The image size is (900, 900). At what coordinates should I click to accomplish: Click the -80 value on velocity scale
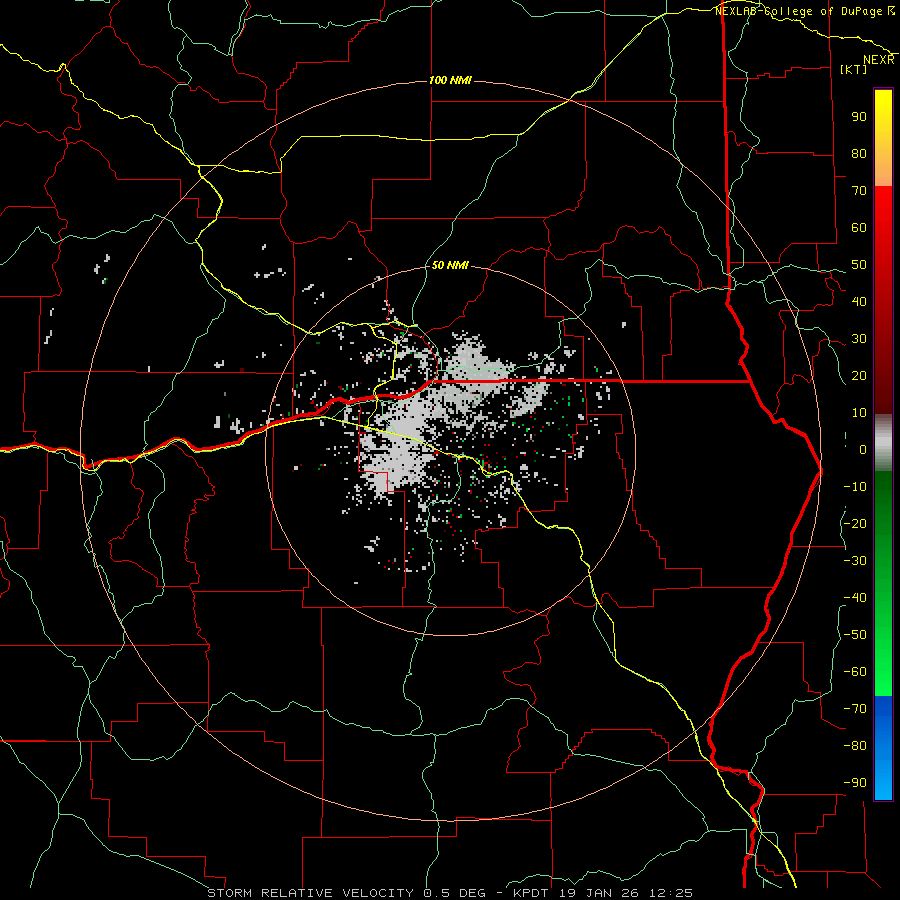pyautogui.click(x=855, y=746)
